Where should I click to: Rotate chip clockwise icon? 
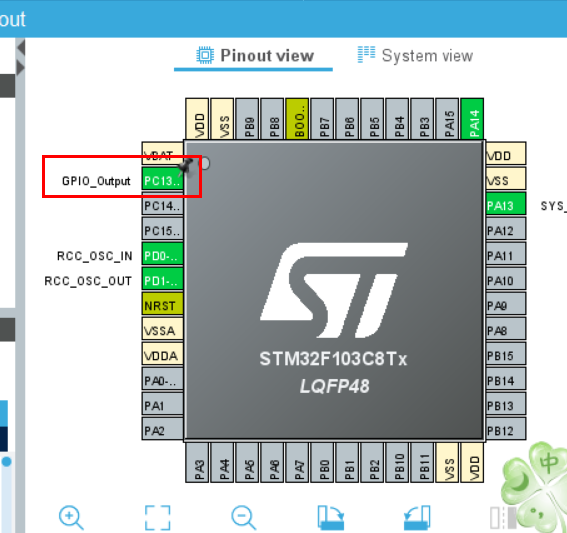[x=331, y=517]
